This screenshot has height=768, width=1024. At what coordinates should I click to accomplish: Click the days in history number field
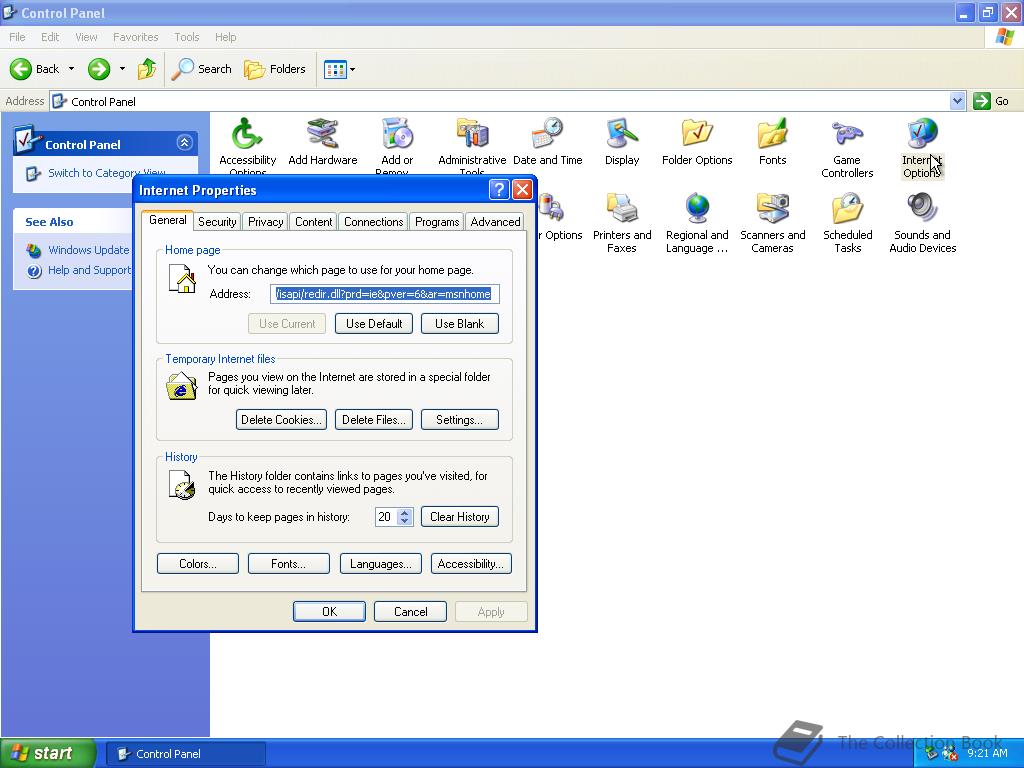click(387, 517)
